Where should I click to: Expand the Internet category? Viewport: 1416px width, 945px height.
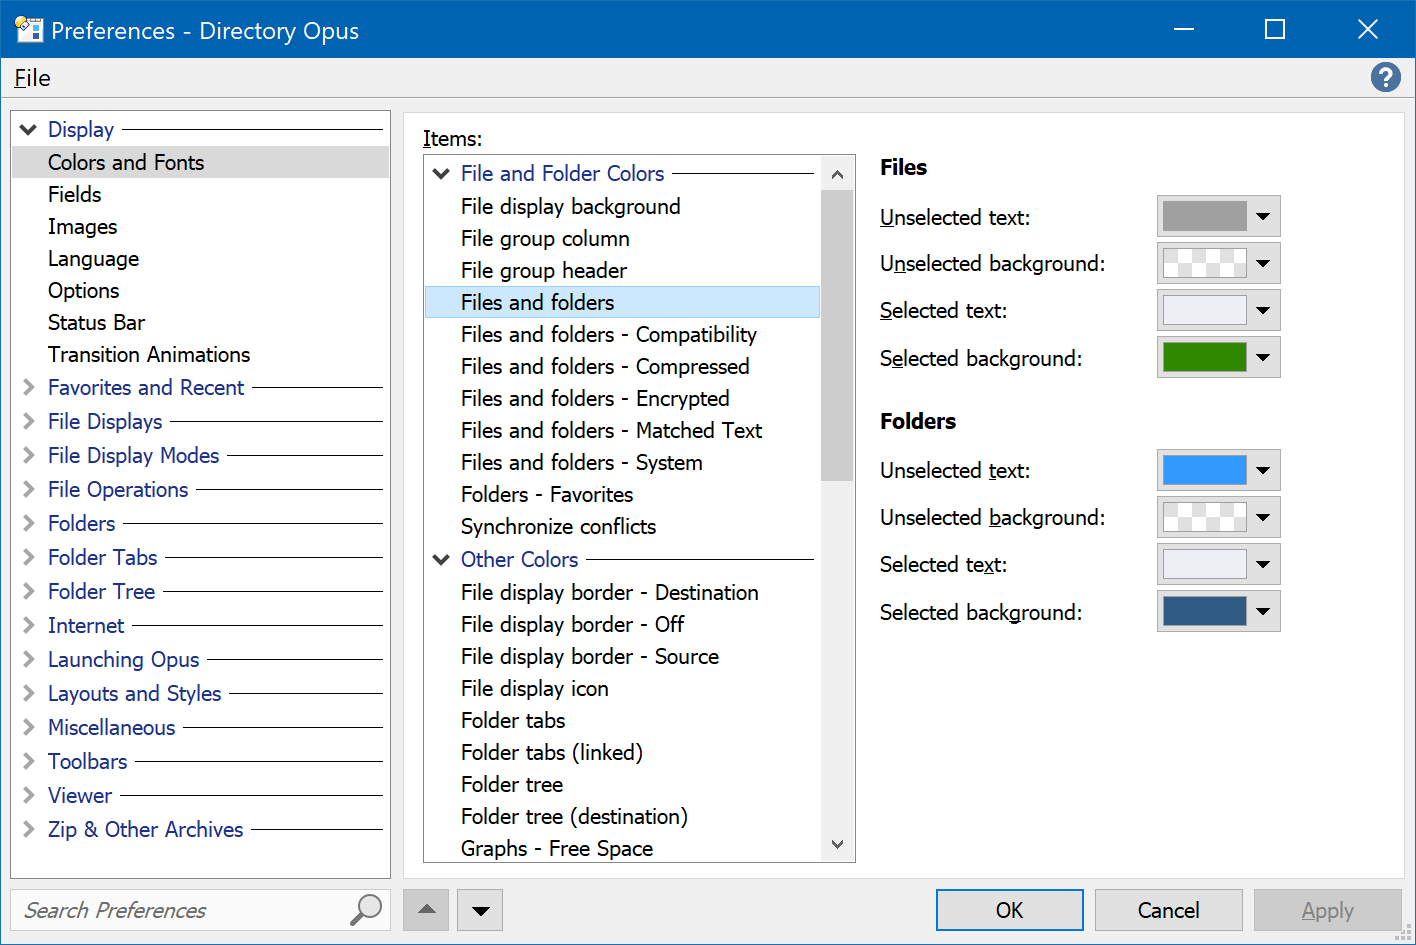click(29, 625)
